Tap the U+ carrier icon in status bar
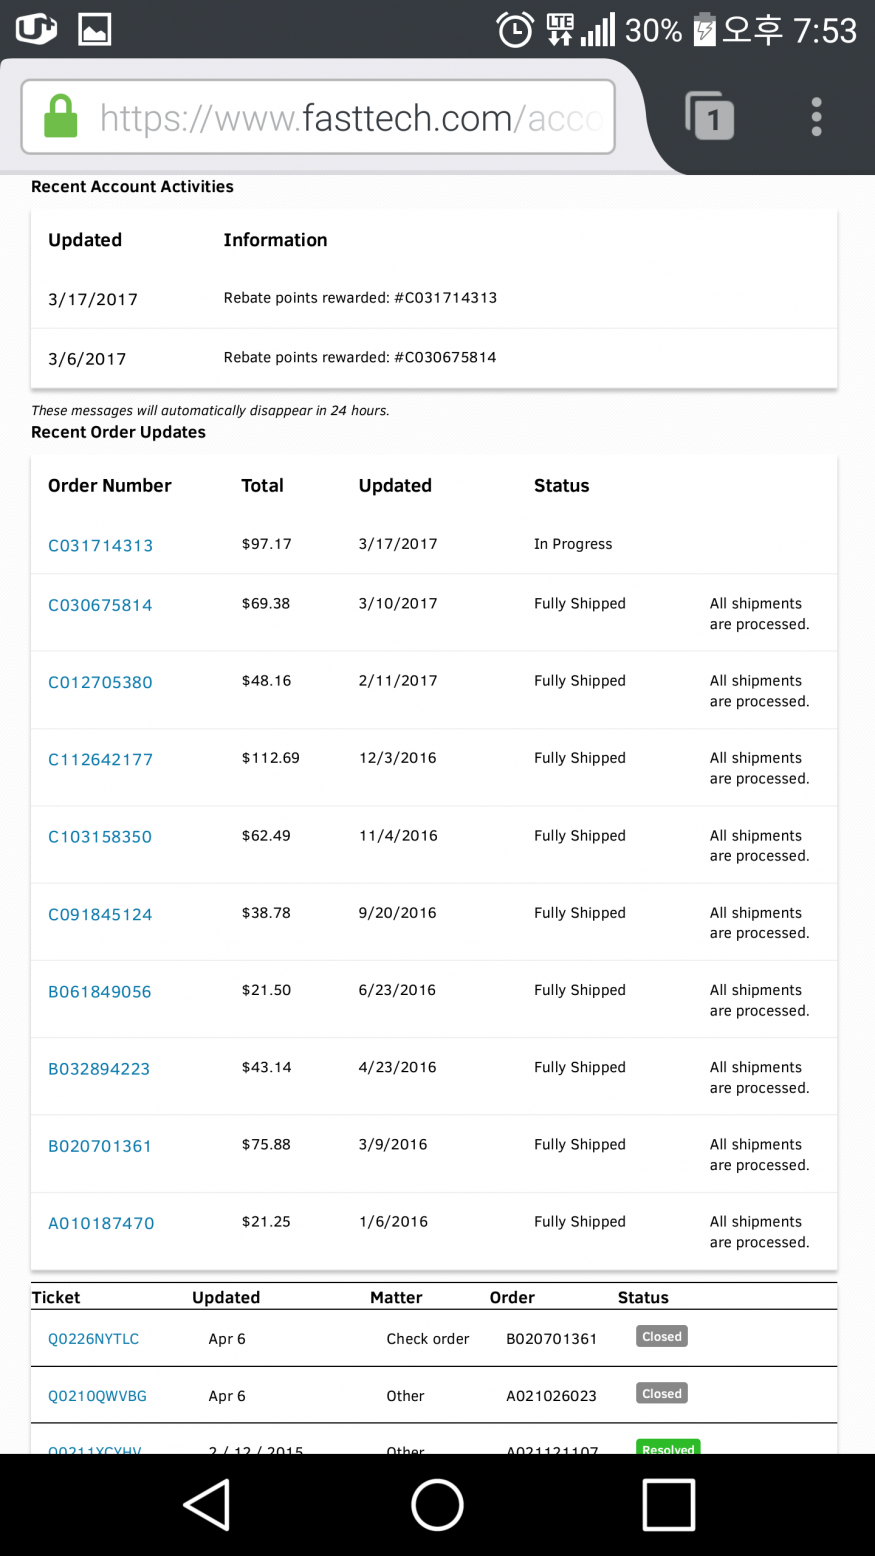This screenshot has width=875, height=1556. 36,29
